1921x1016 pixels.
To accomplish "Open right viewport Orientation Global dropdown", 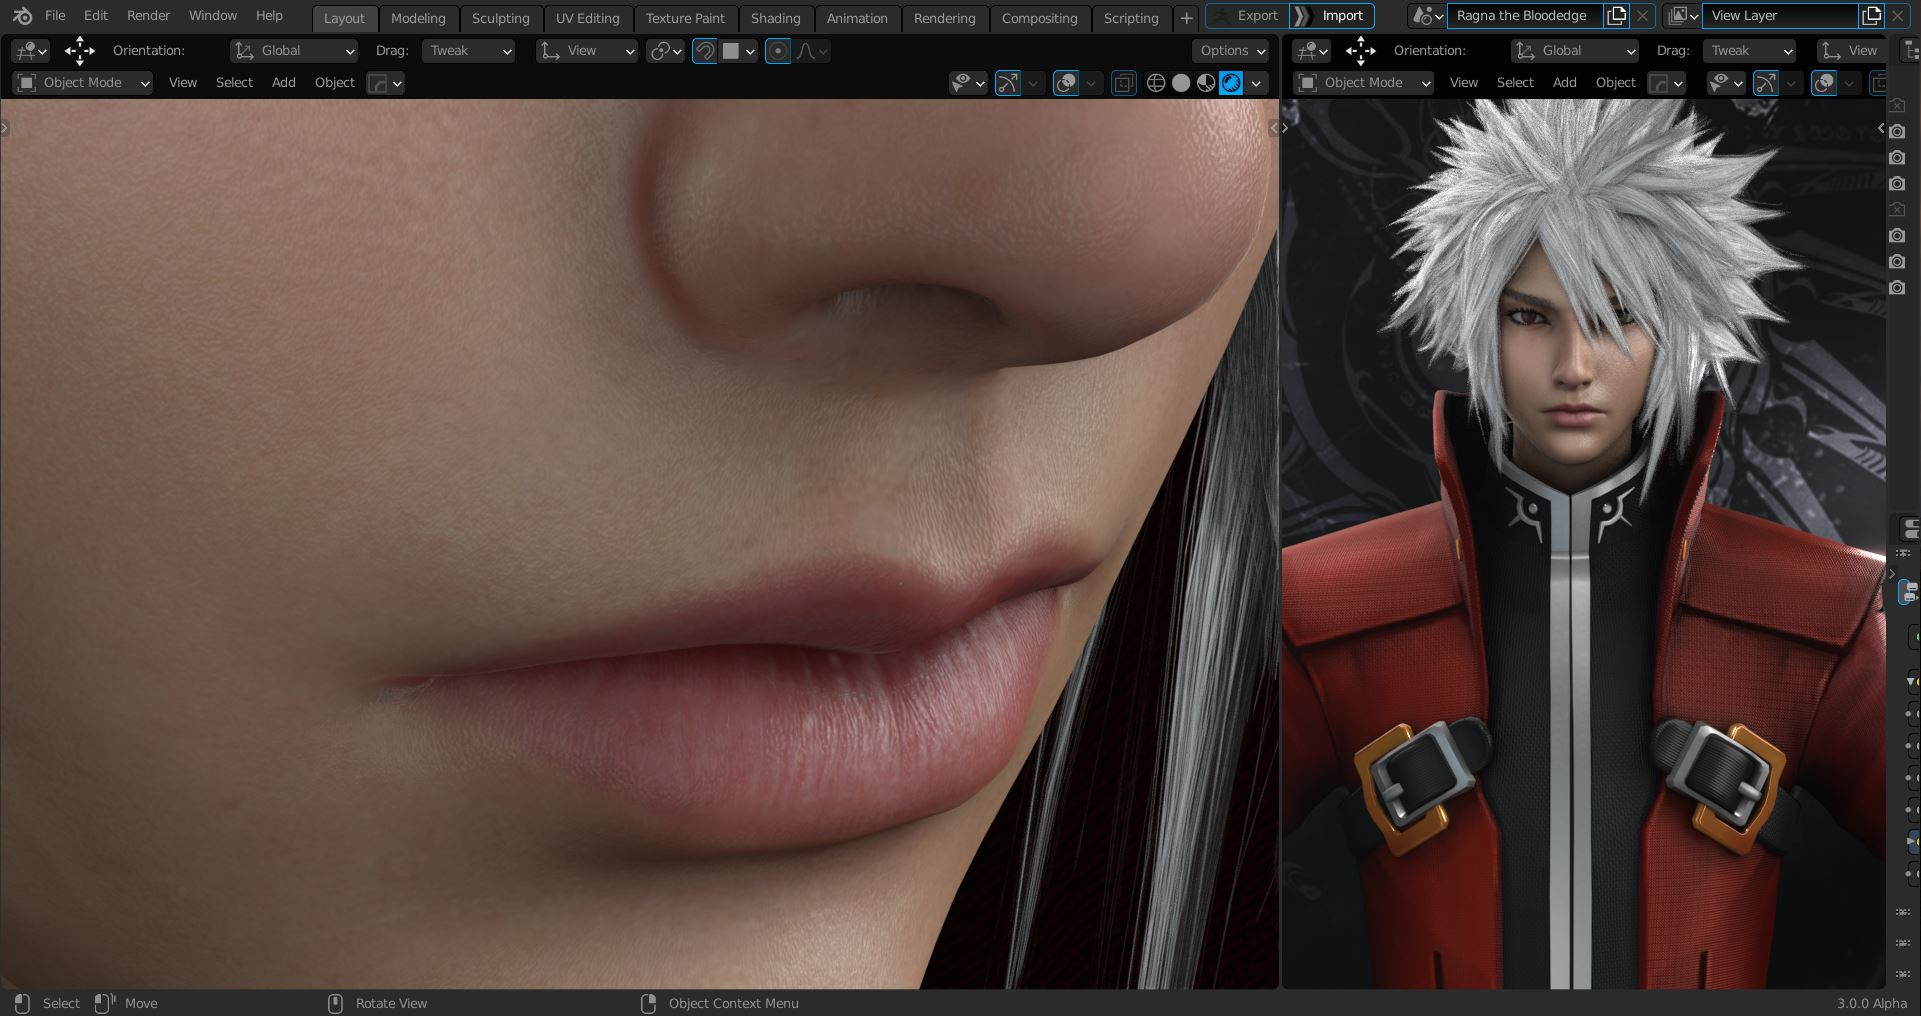I will point(1575,51).
